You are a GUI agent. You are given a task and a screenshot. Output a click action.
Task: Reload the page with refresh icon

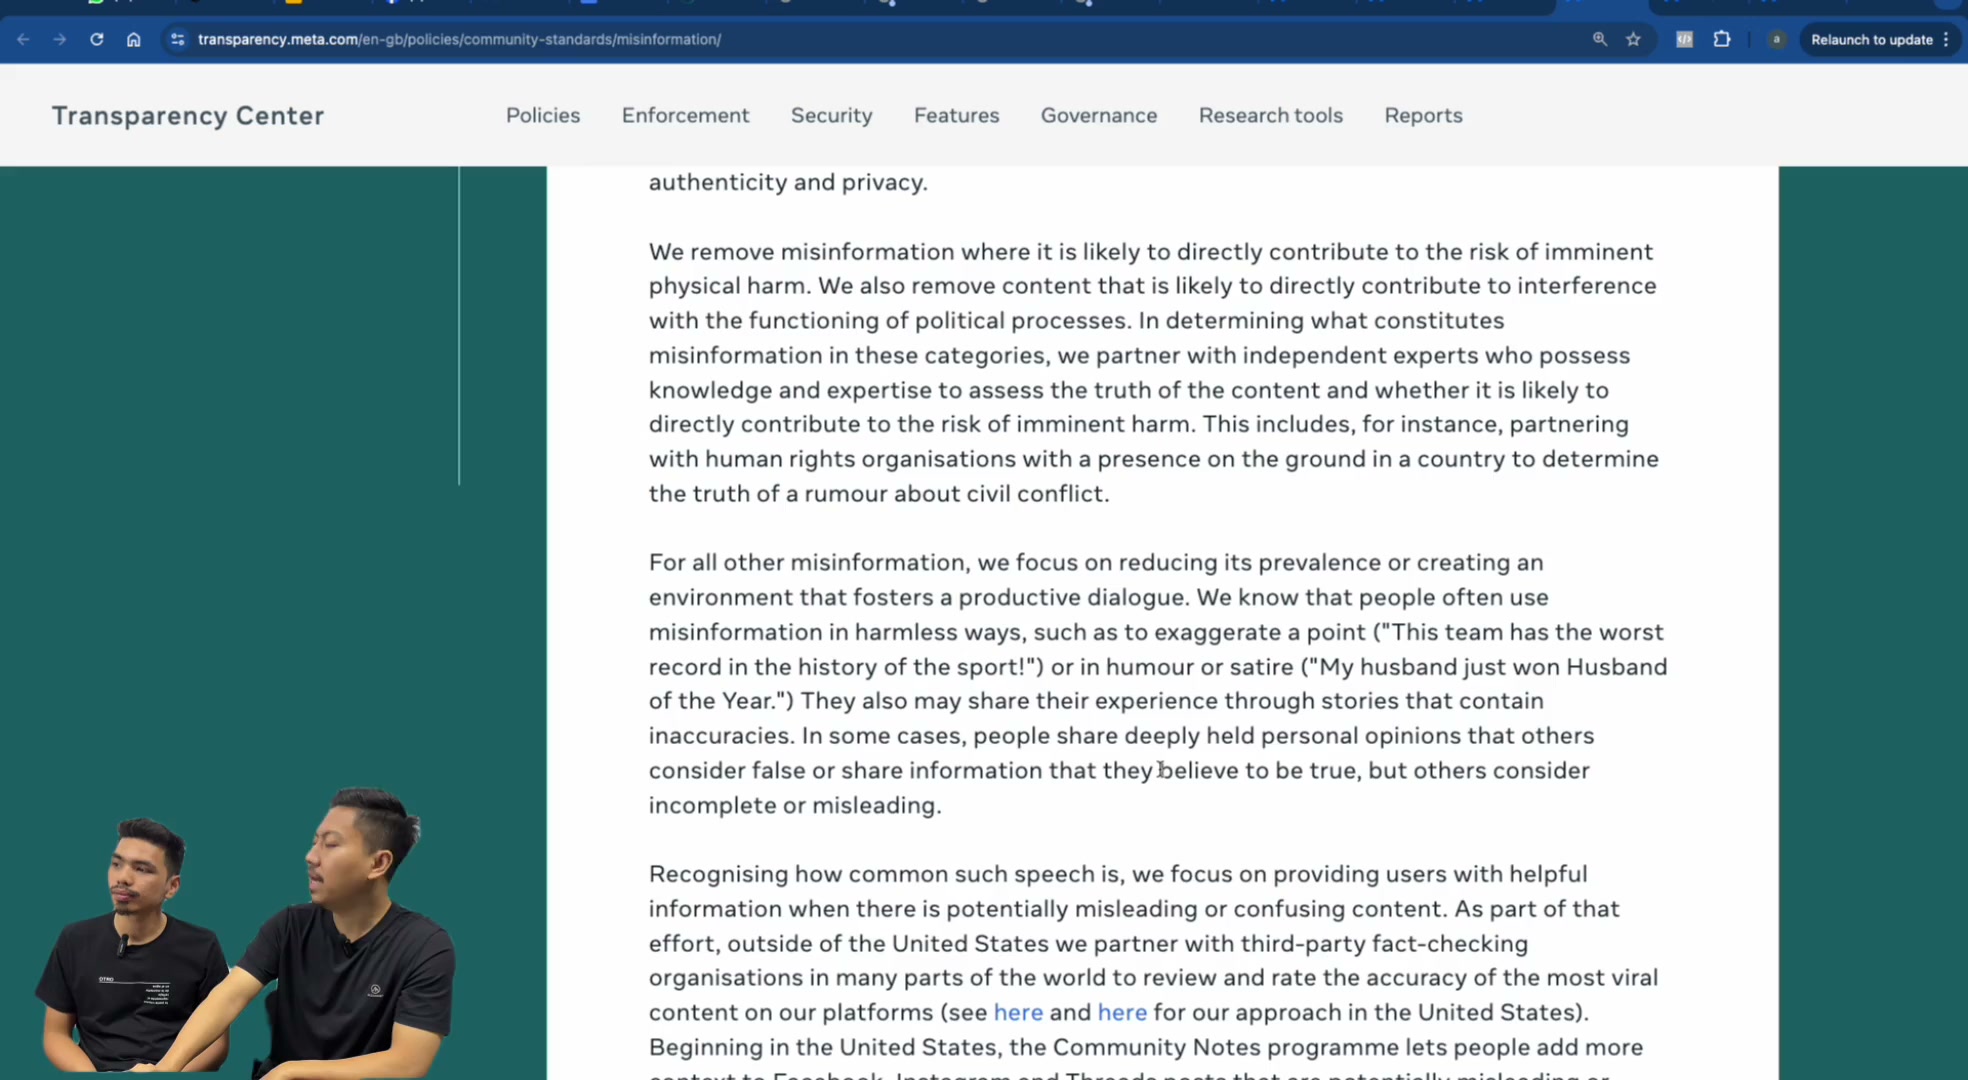coord(96,39)
